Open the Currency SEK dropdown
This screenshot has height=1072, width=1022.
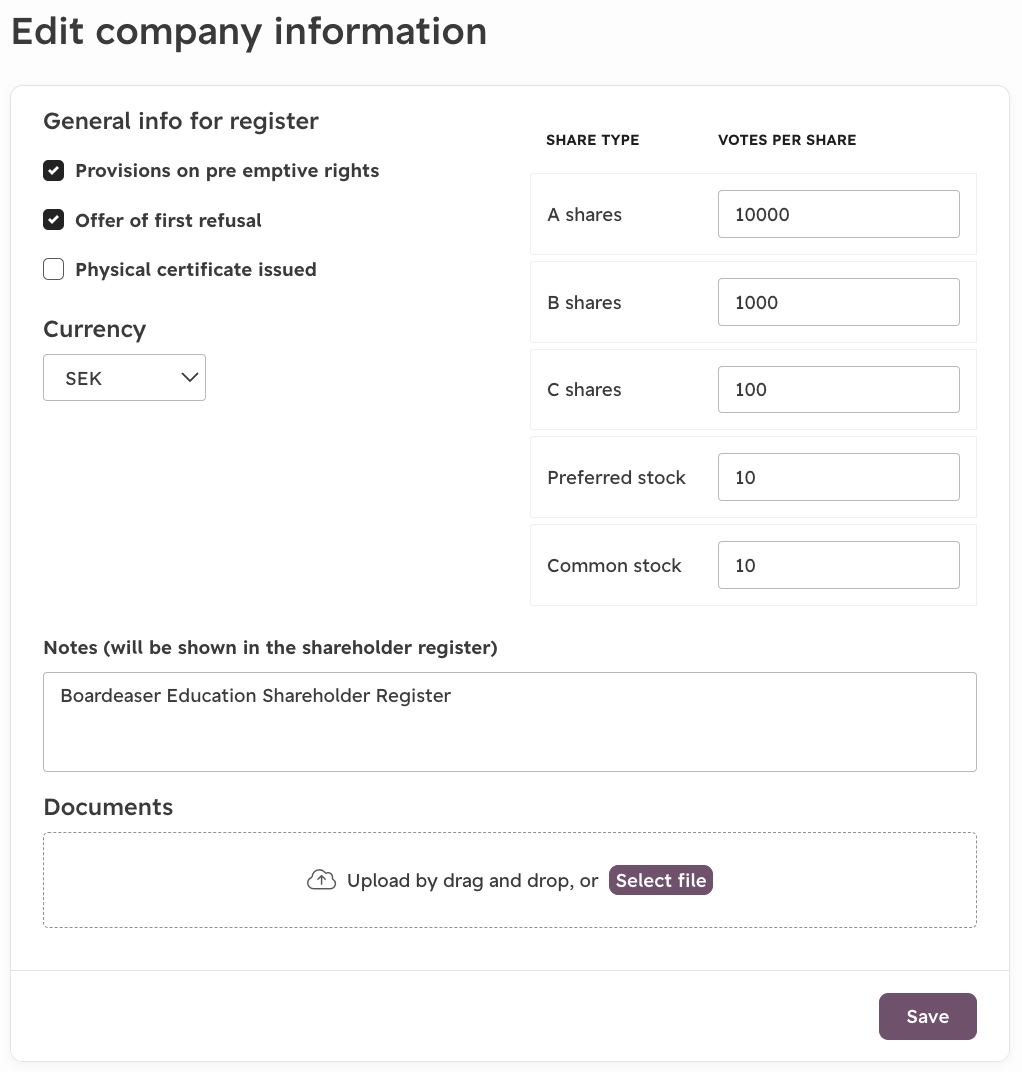coord(124,377)
